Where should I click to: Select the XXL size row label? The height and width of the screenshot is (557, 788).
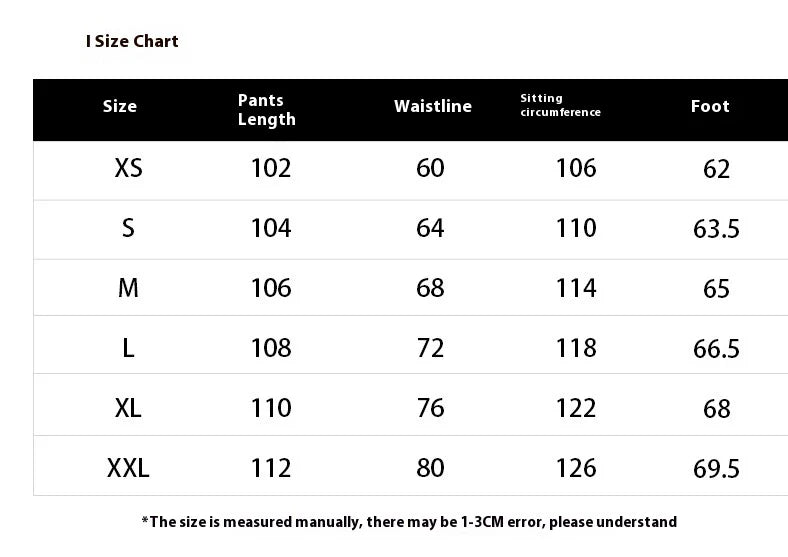click(x=128, y=467)
